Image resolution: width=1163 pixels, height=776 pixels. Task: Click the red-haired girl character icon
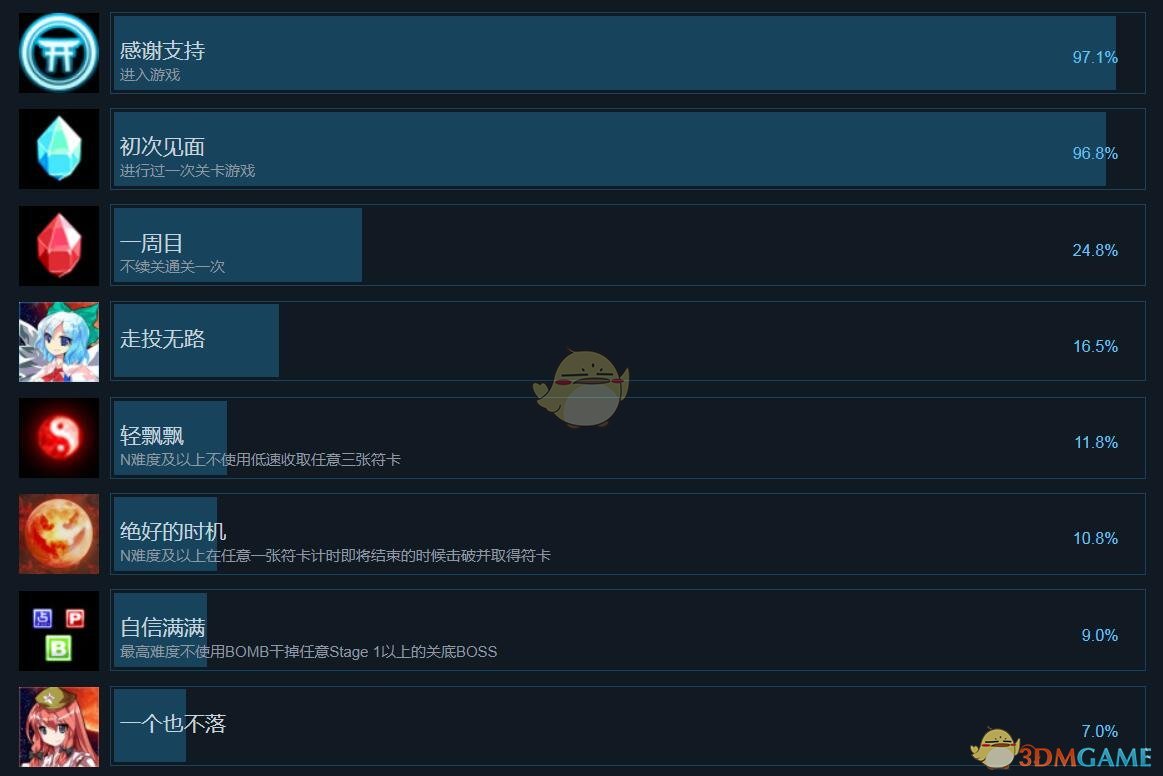click(59, 727)
